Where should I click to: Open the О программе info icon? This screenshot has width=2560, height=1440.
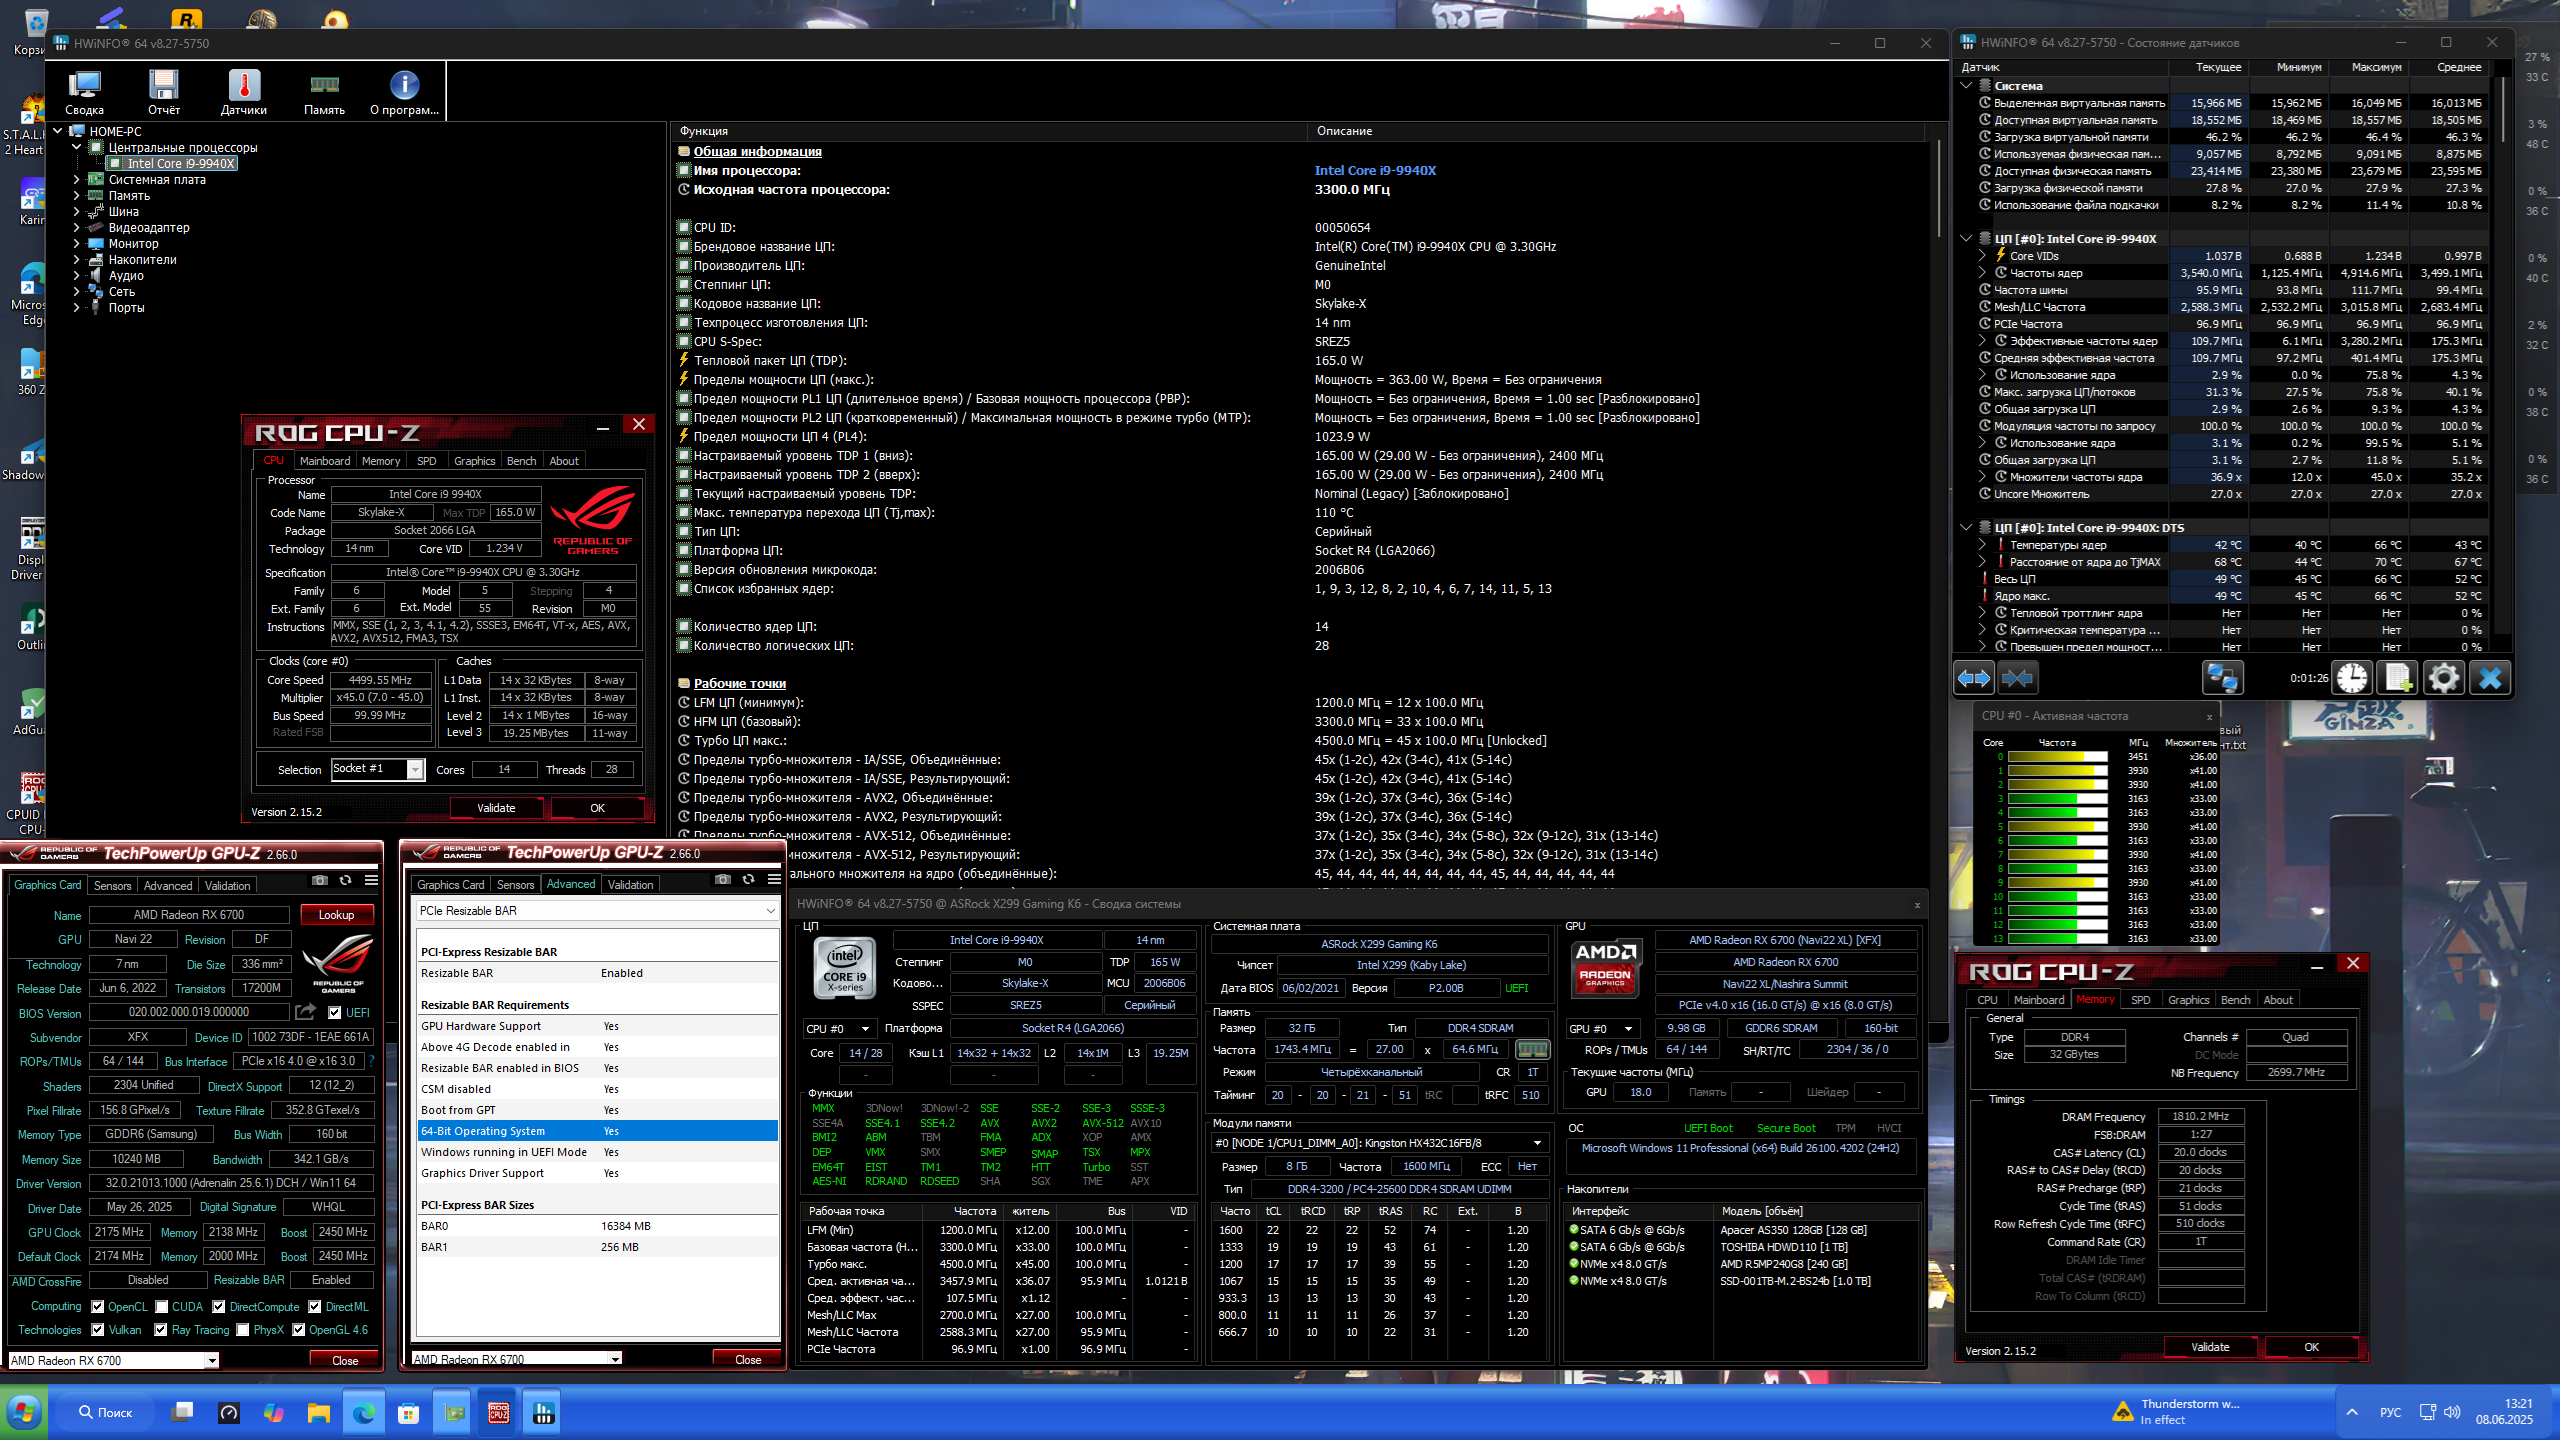point(404,92)
